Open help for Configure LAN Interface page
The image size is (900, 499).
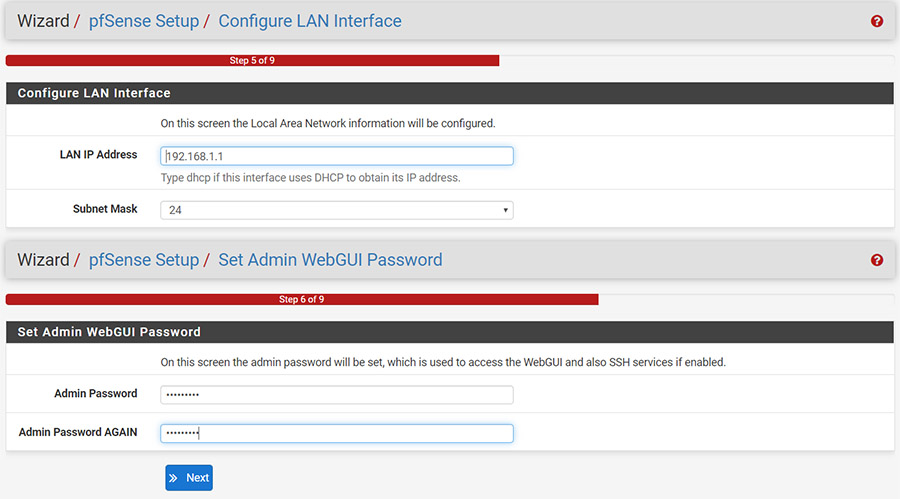coord(876,21)
